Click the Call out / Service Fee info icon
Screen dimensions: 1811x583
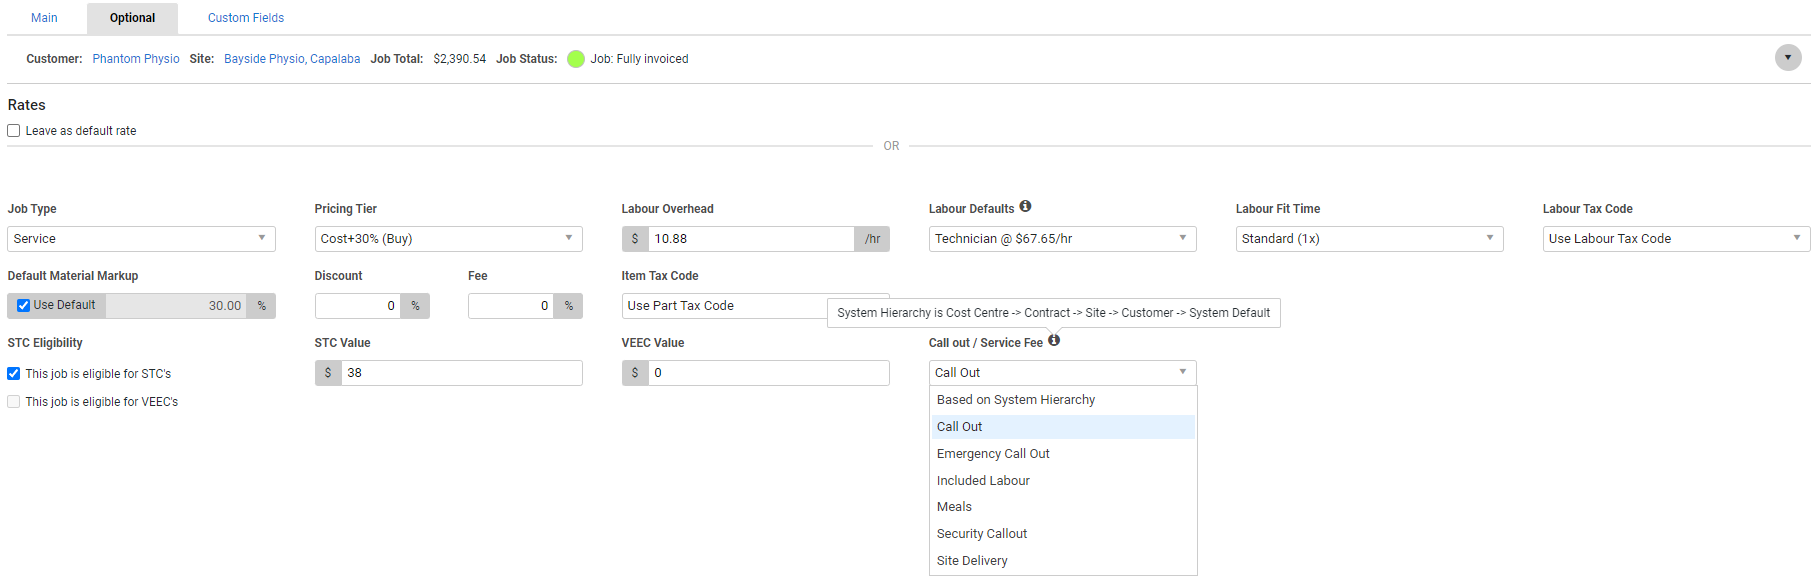[x=1054, y=341]
